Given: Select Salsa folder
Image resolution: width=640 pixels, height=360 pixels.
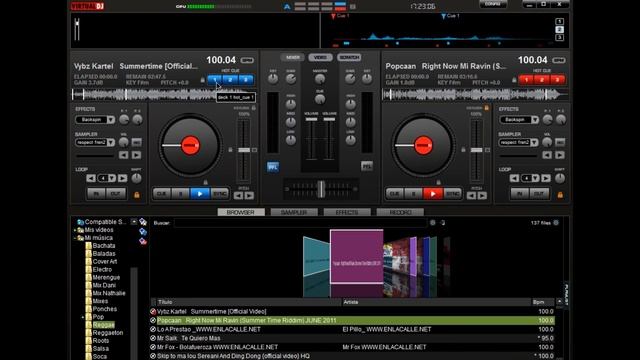Looking at the screenshot, I should click(100, 349).
